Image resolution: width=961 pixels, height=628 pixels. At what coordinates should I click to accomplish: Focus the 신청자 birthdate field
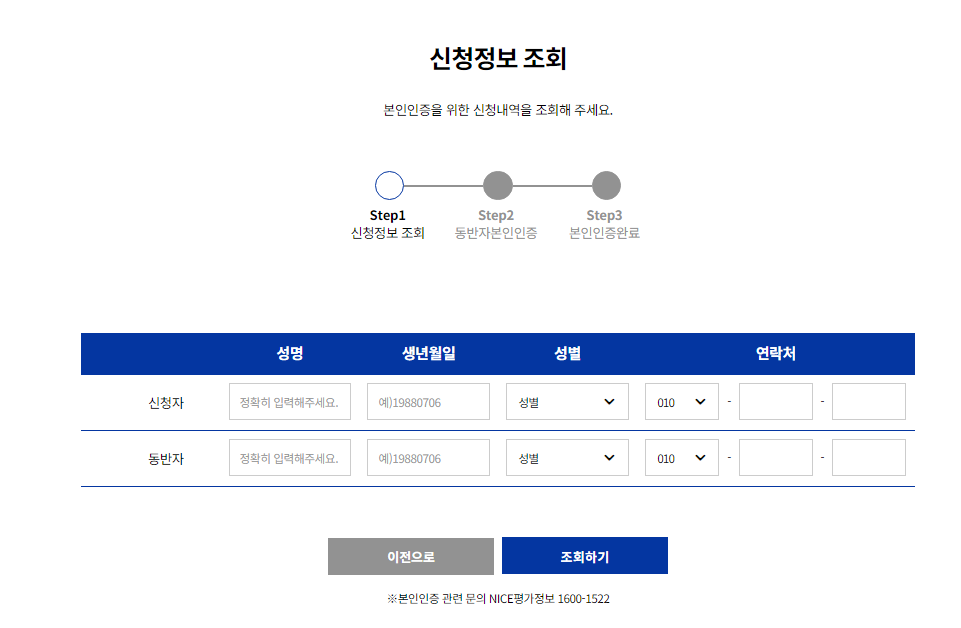428,402
